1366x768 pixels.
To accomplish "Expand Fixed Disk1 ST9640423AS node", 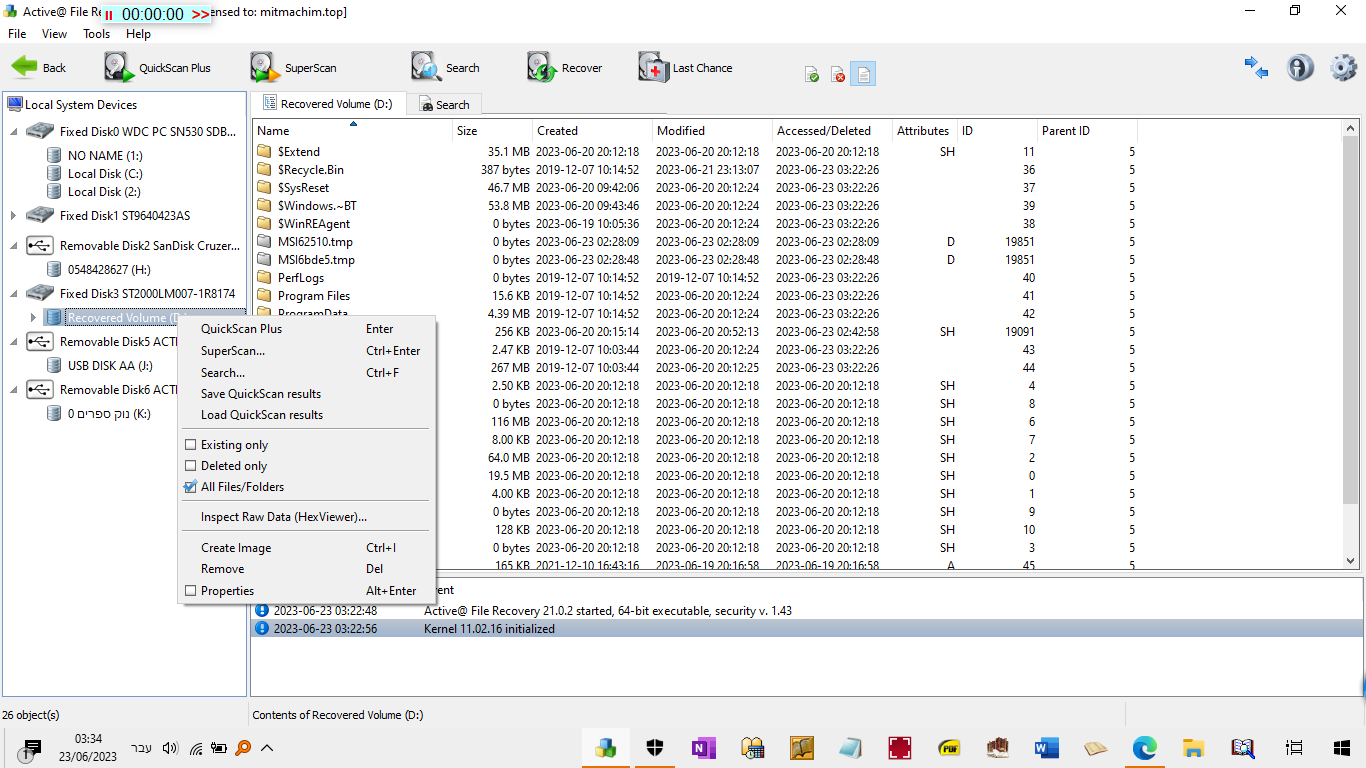I will point(13,216).
